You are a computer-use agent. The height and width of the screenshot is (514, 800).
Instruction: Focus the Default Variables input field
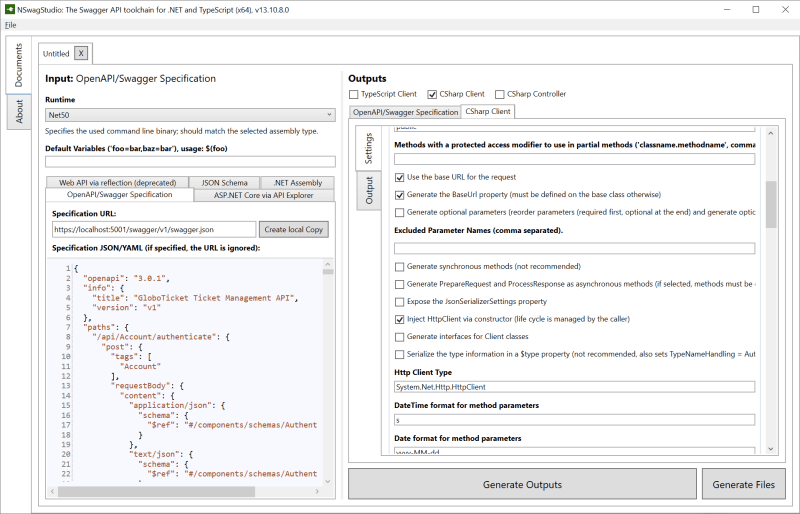coord(190,161)
